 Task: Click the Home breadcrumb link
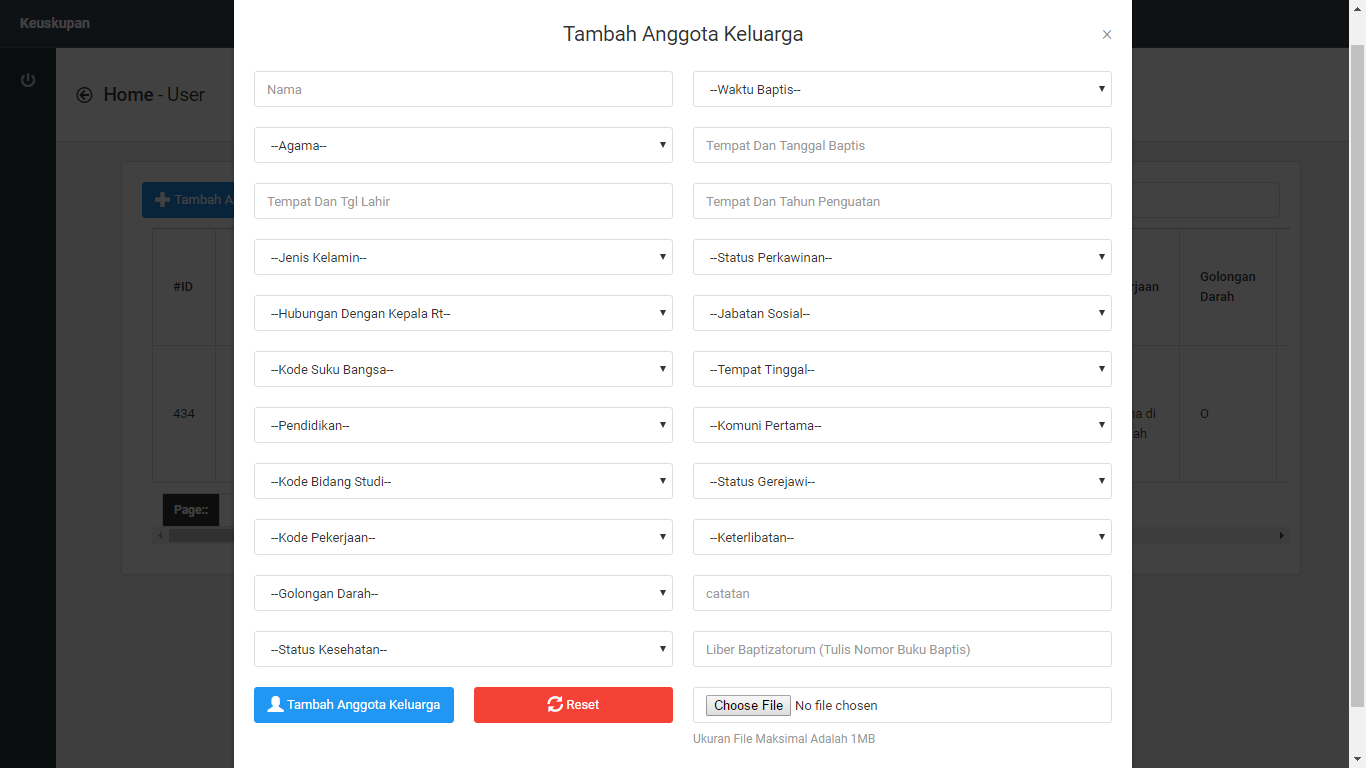tap(128, 95)
